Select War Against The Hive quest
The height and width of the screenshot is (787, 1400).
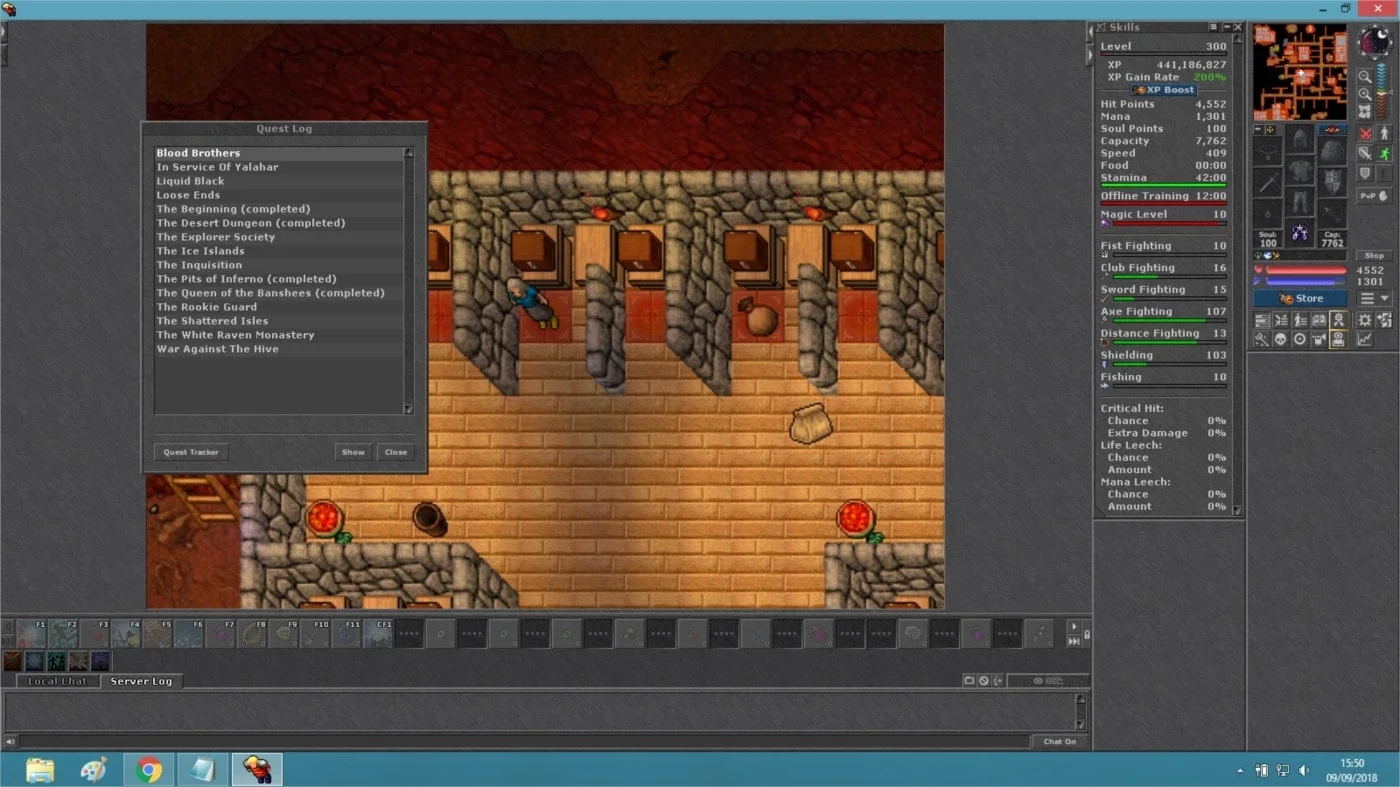tap(279, 349)
